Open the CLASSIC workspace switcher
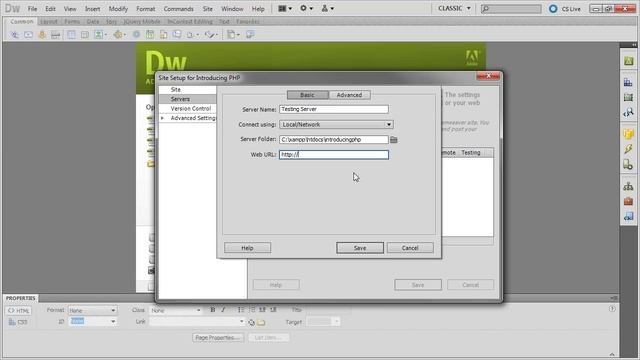 coord(454,8)
